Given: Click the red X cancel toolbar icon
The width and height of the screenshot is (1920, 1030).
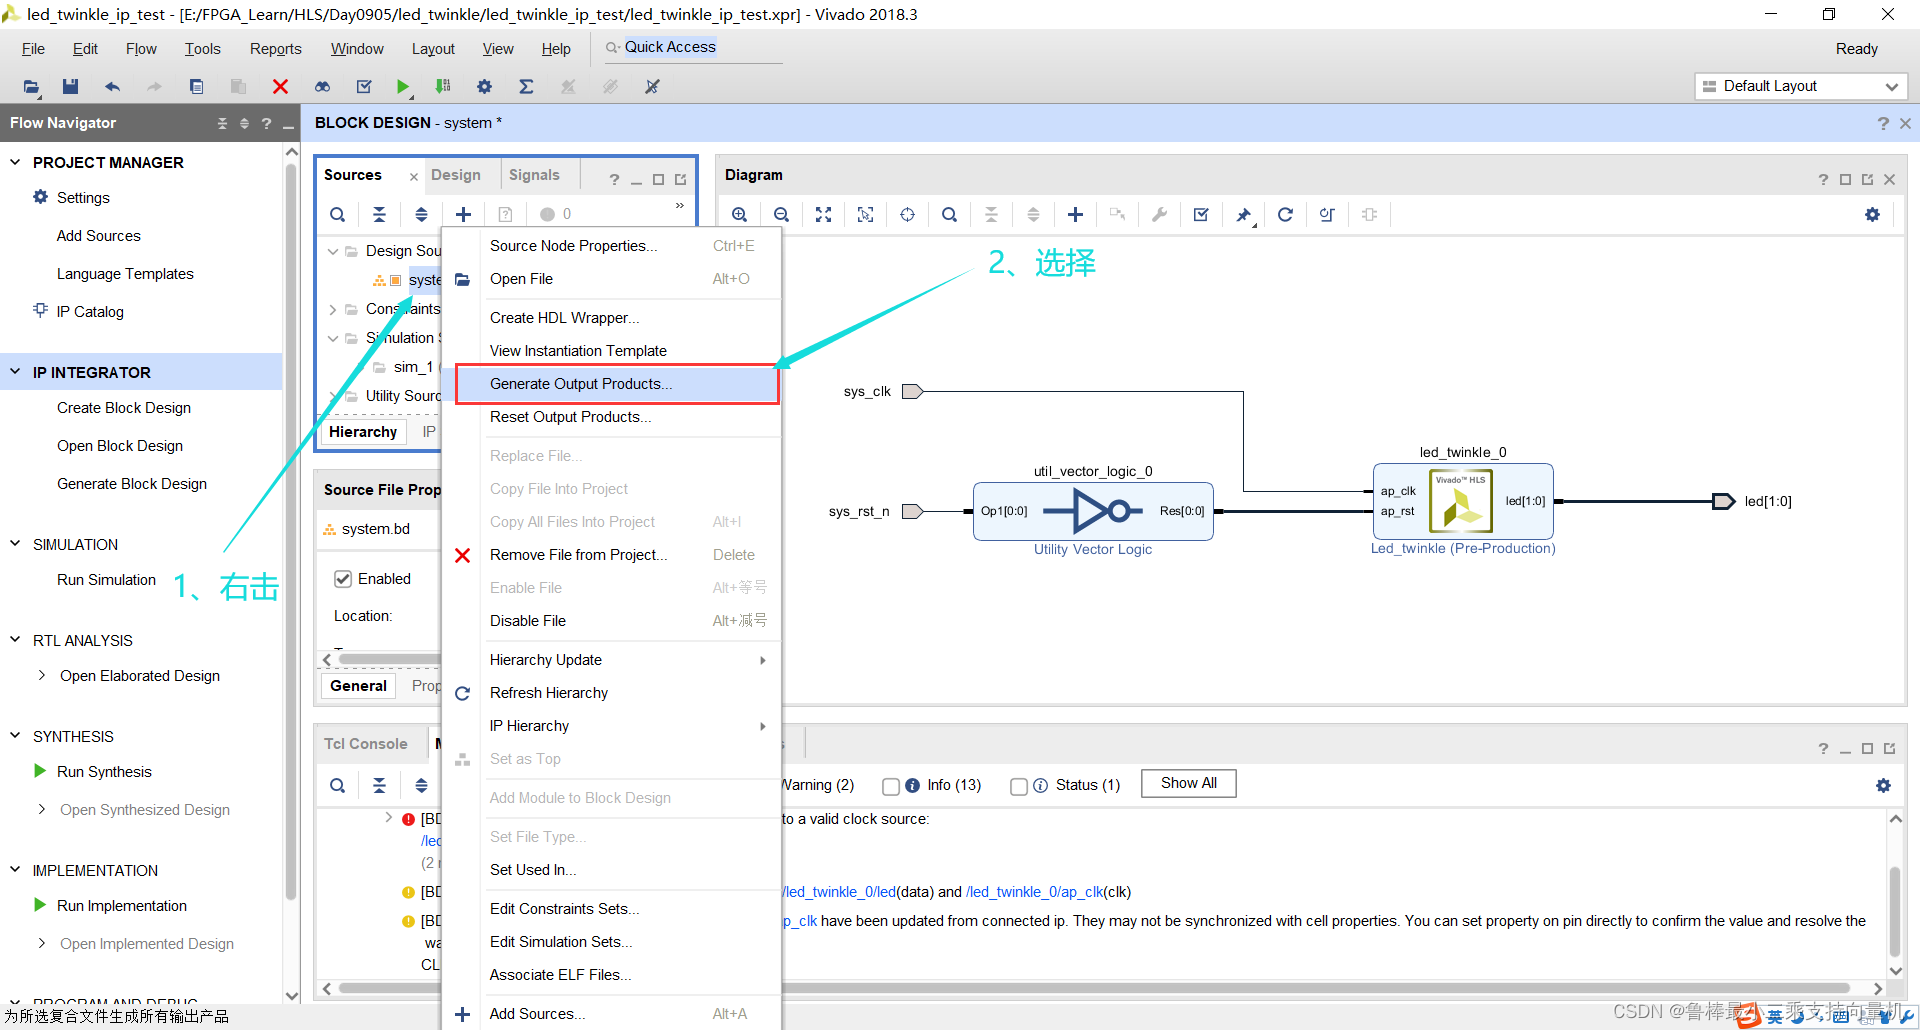Looking at the screenshot, I should click(280, 87).
